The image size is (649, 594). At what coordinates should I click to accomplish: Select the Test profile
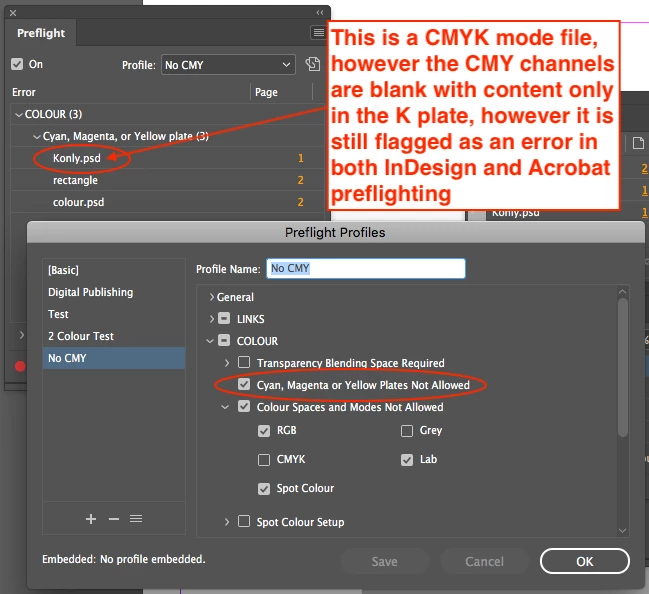(x=114, y=314)
